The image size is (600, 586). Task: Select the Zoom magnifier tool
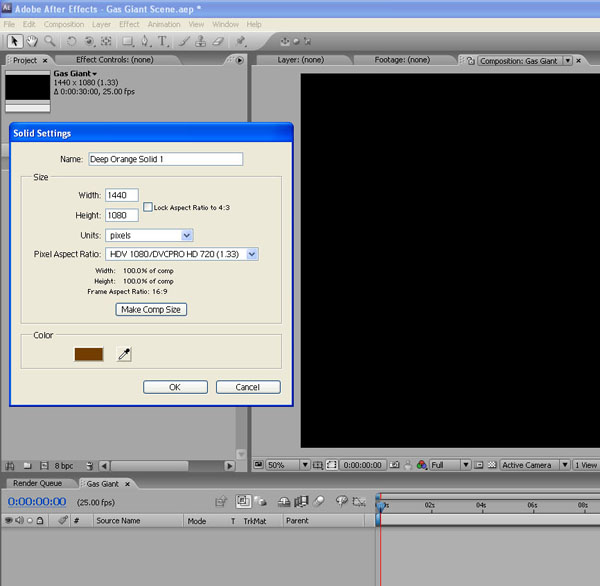pos(49,41)
